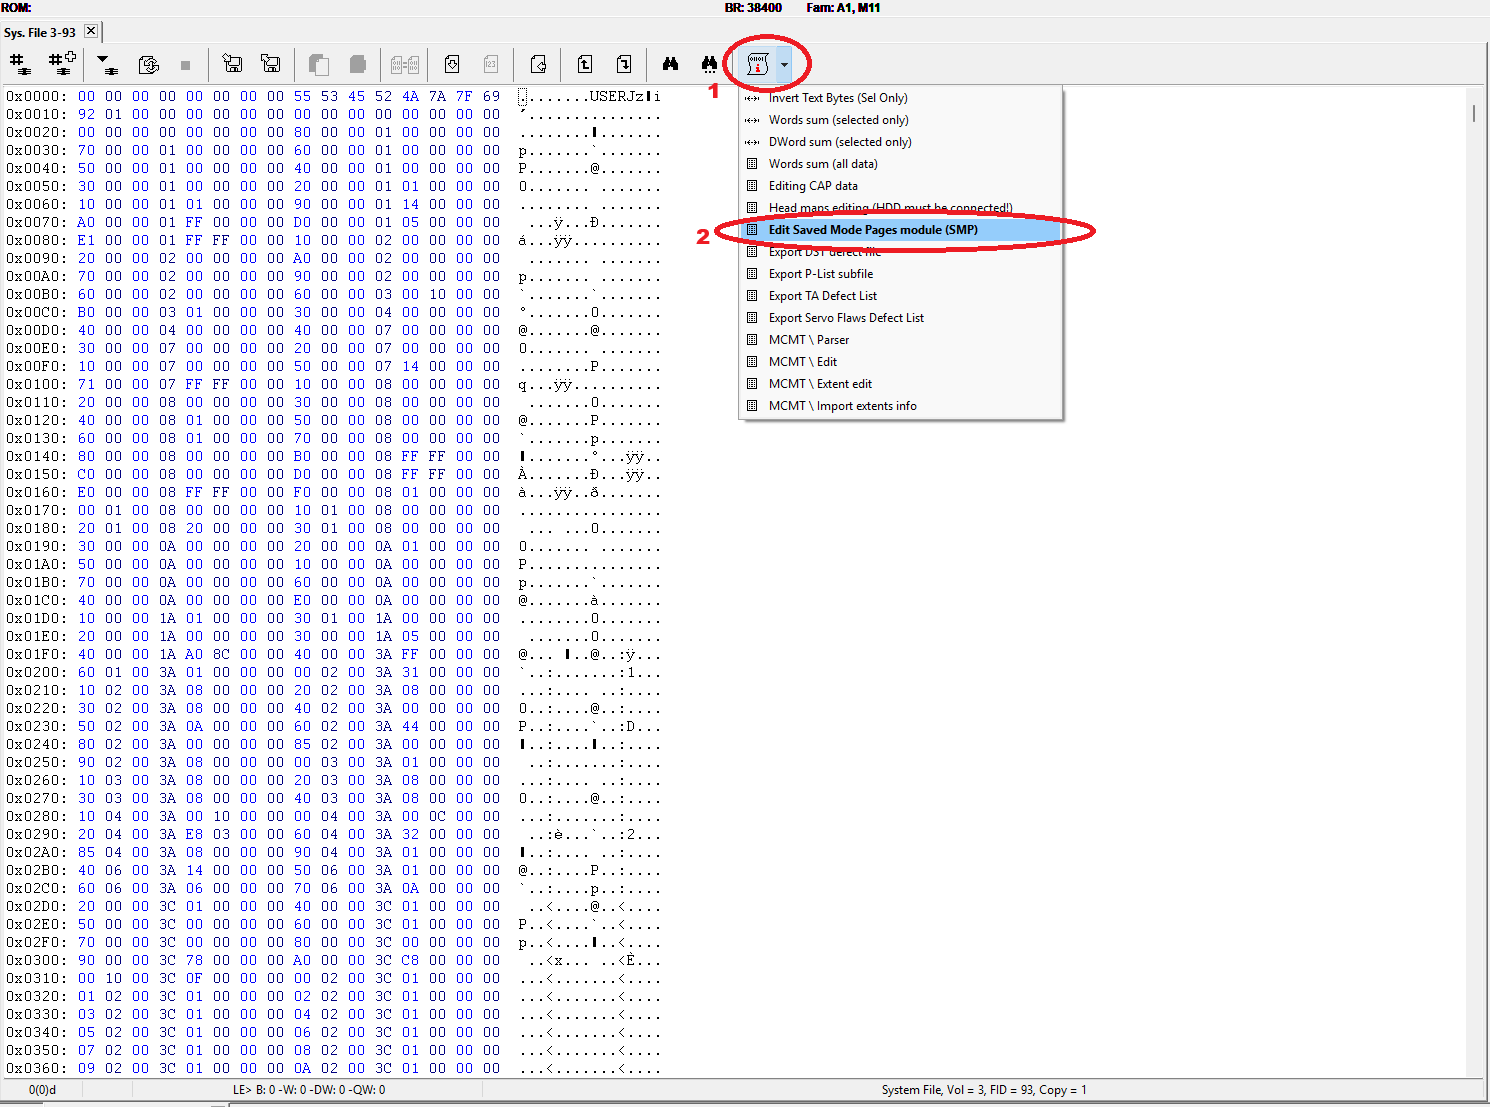Choose Invert Text Bytes (Sel Only)

837,98
